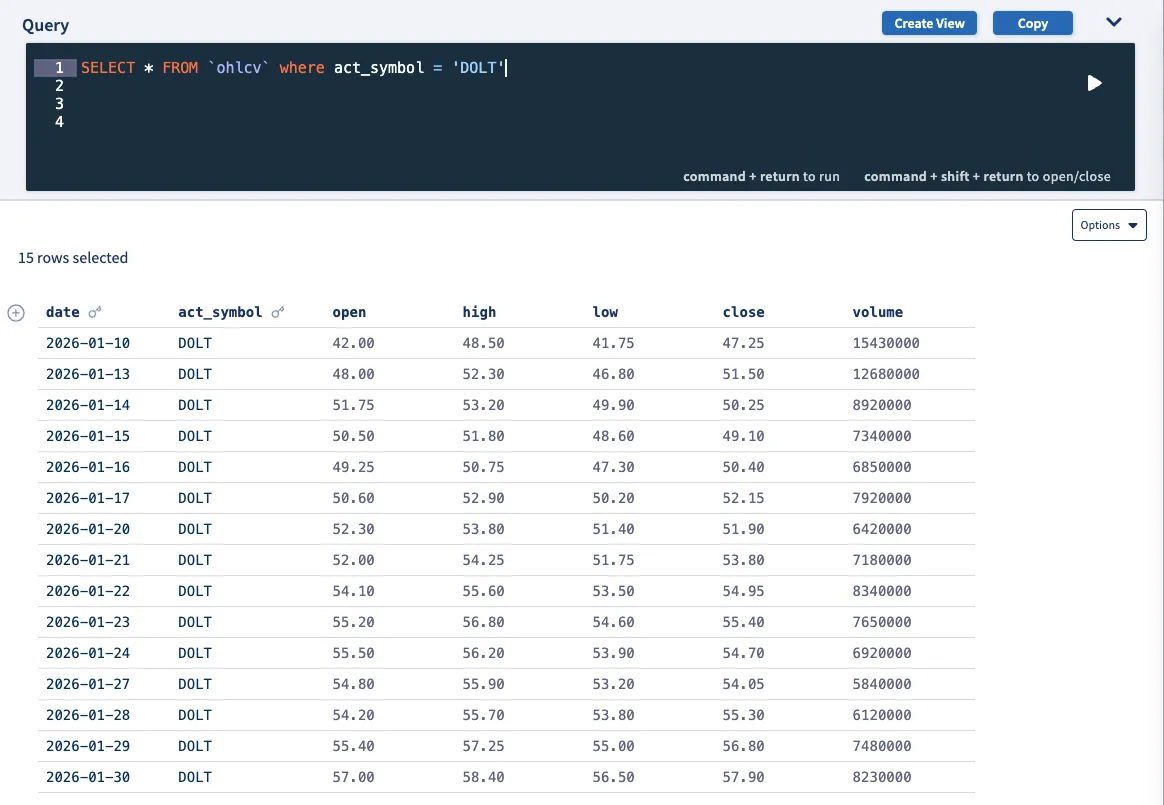
Task: Select the volume column header
Action: click(x=877, y=311)
